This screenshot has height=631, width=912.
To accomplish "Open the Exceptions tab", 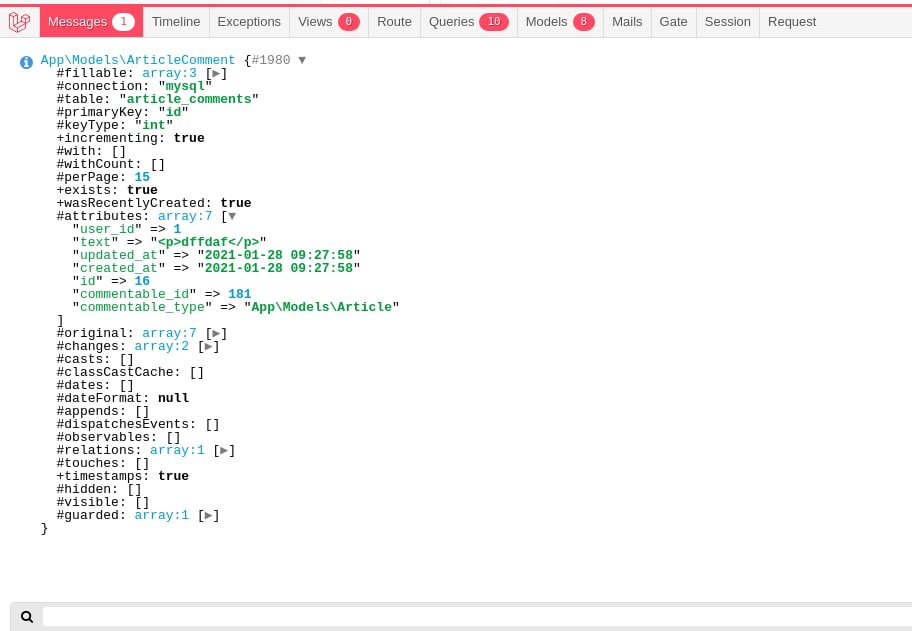I will 249,22.
